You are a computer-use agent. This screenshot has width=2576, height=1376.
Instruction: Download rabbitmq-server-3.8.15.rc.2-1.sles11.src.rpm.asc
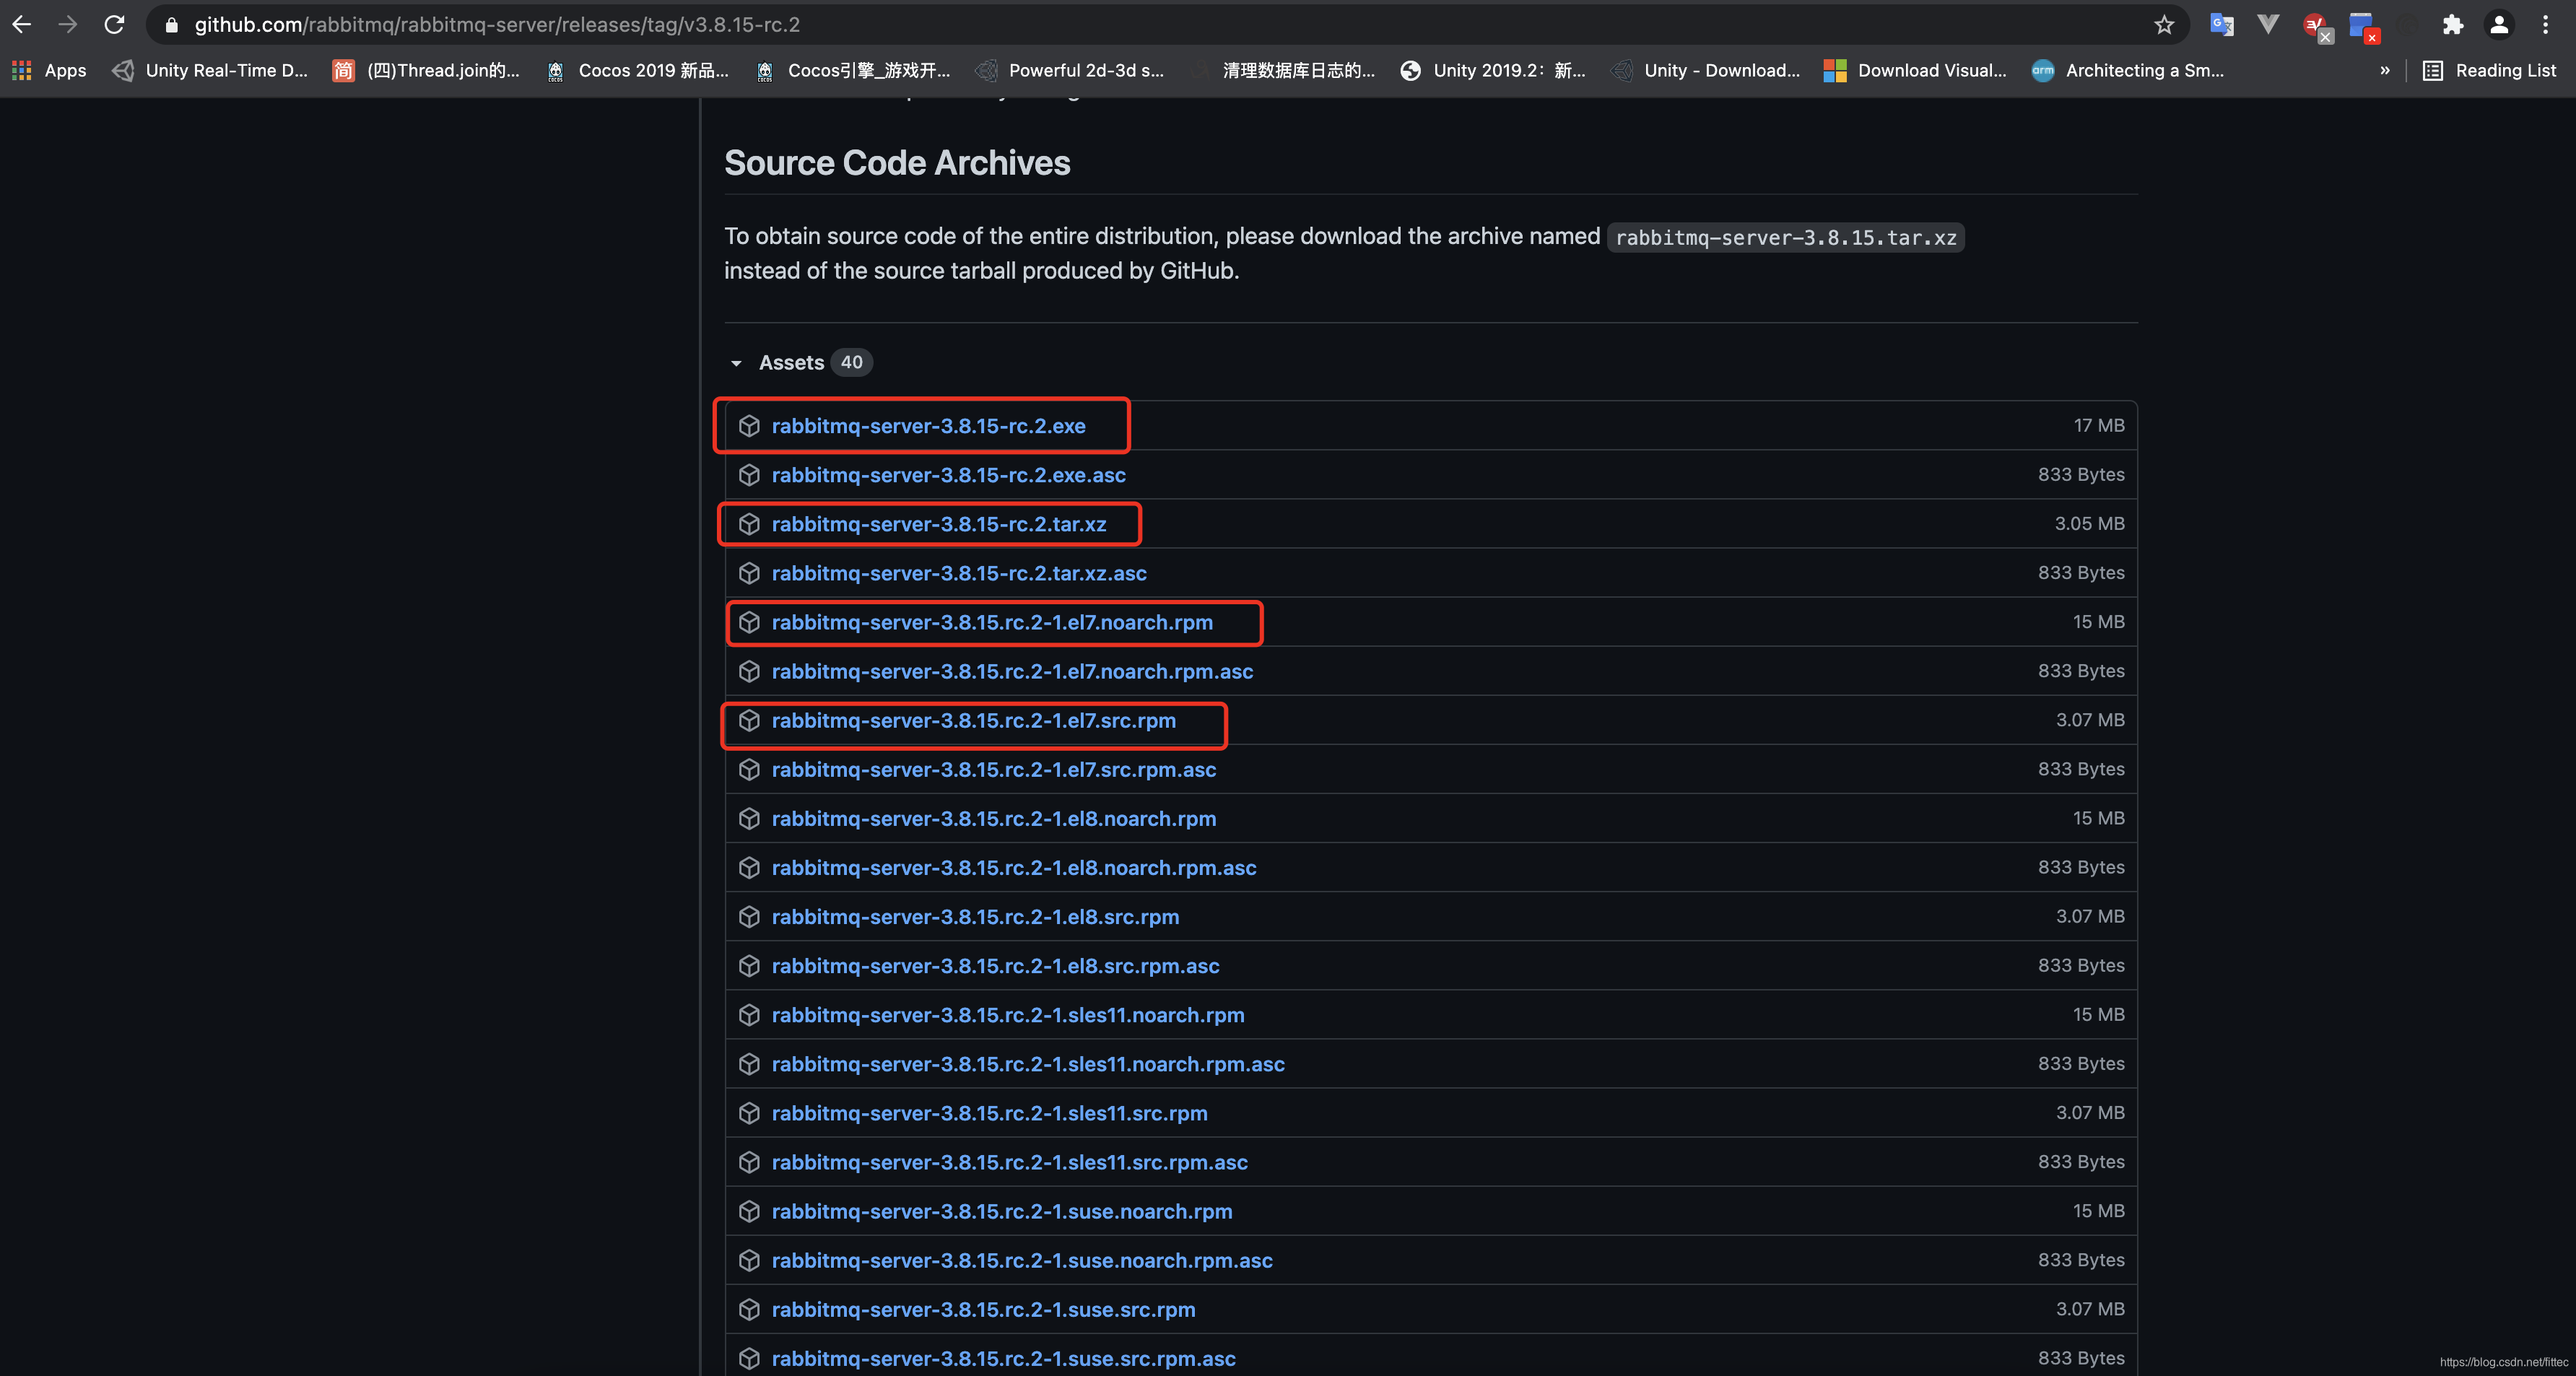coord(1010,1162)
